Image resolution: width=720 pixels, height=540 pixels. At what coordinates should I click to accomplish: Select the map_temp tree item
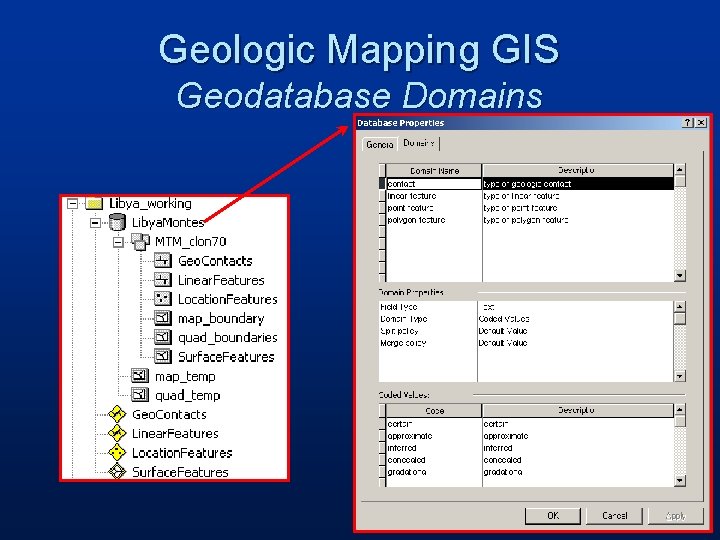[x=185, y=377]
